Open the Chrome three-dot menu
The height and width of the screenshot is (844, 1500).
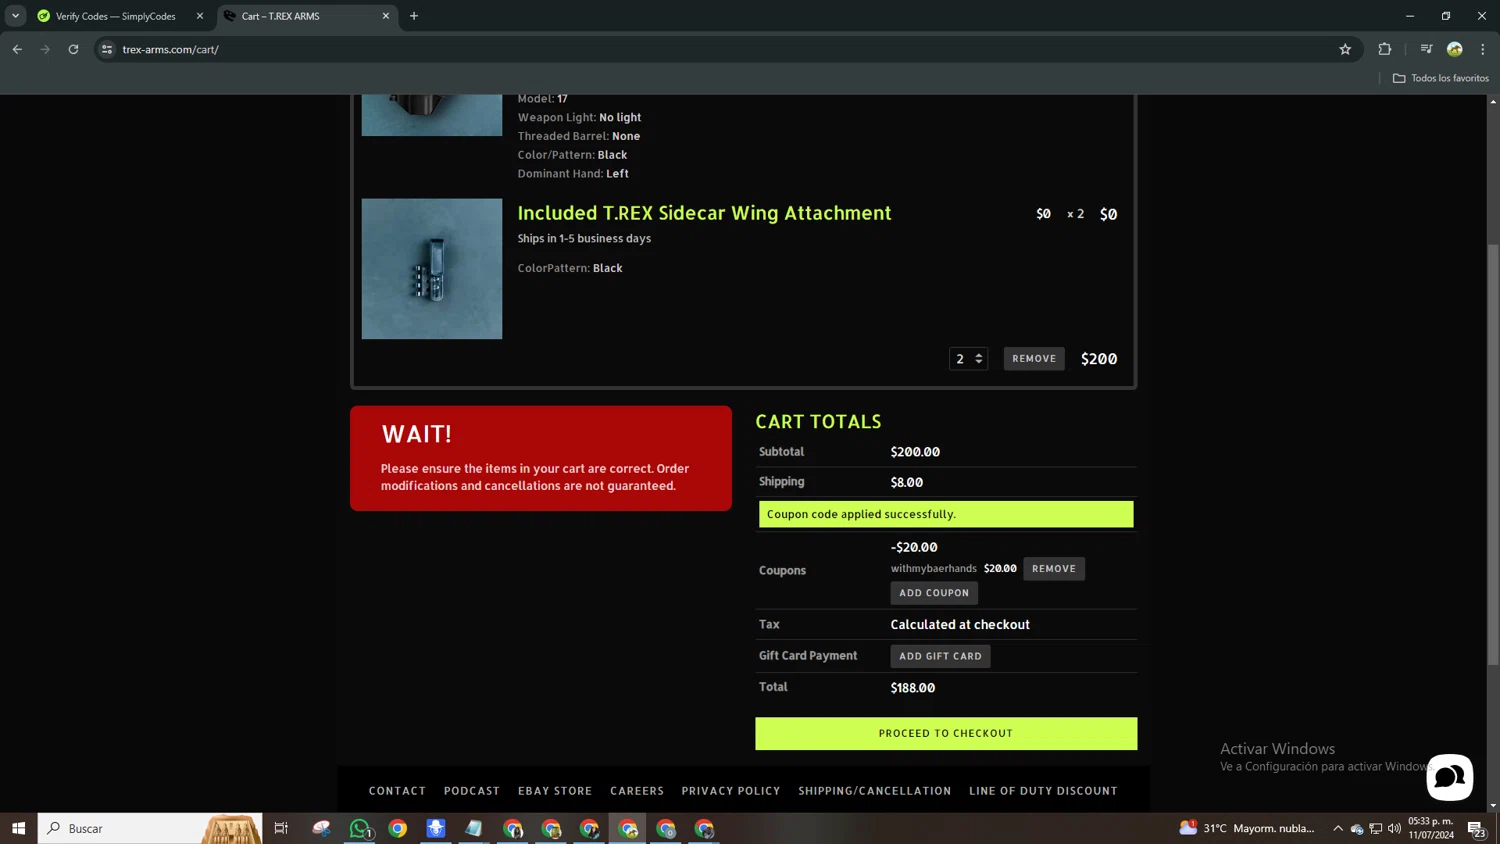1483,49
